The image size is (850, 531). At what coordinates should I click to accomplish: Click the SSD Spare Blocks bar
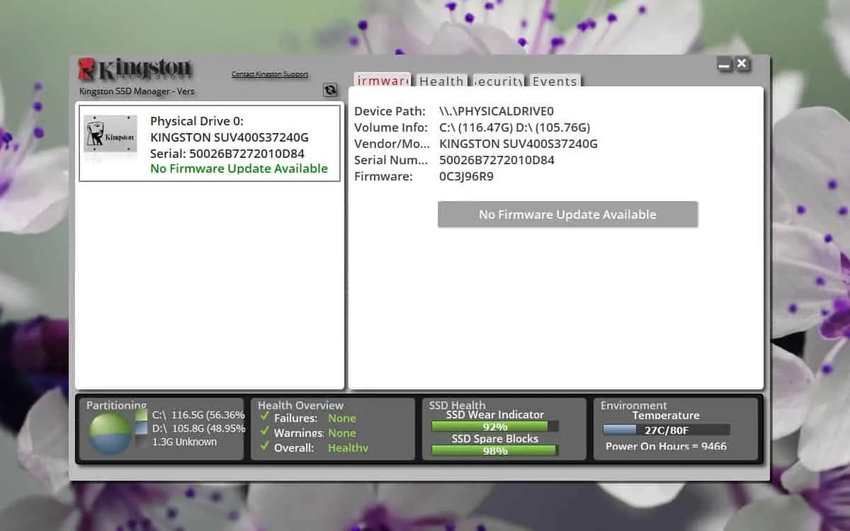pyautogui.click(x=495, y=450)
